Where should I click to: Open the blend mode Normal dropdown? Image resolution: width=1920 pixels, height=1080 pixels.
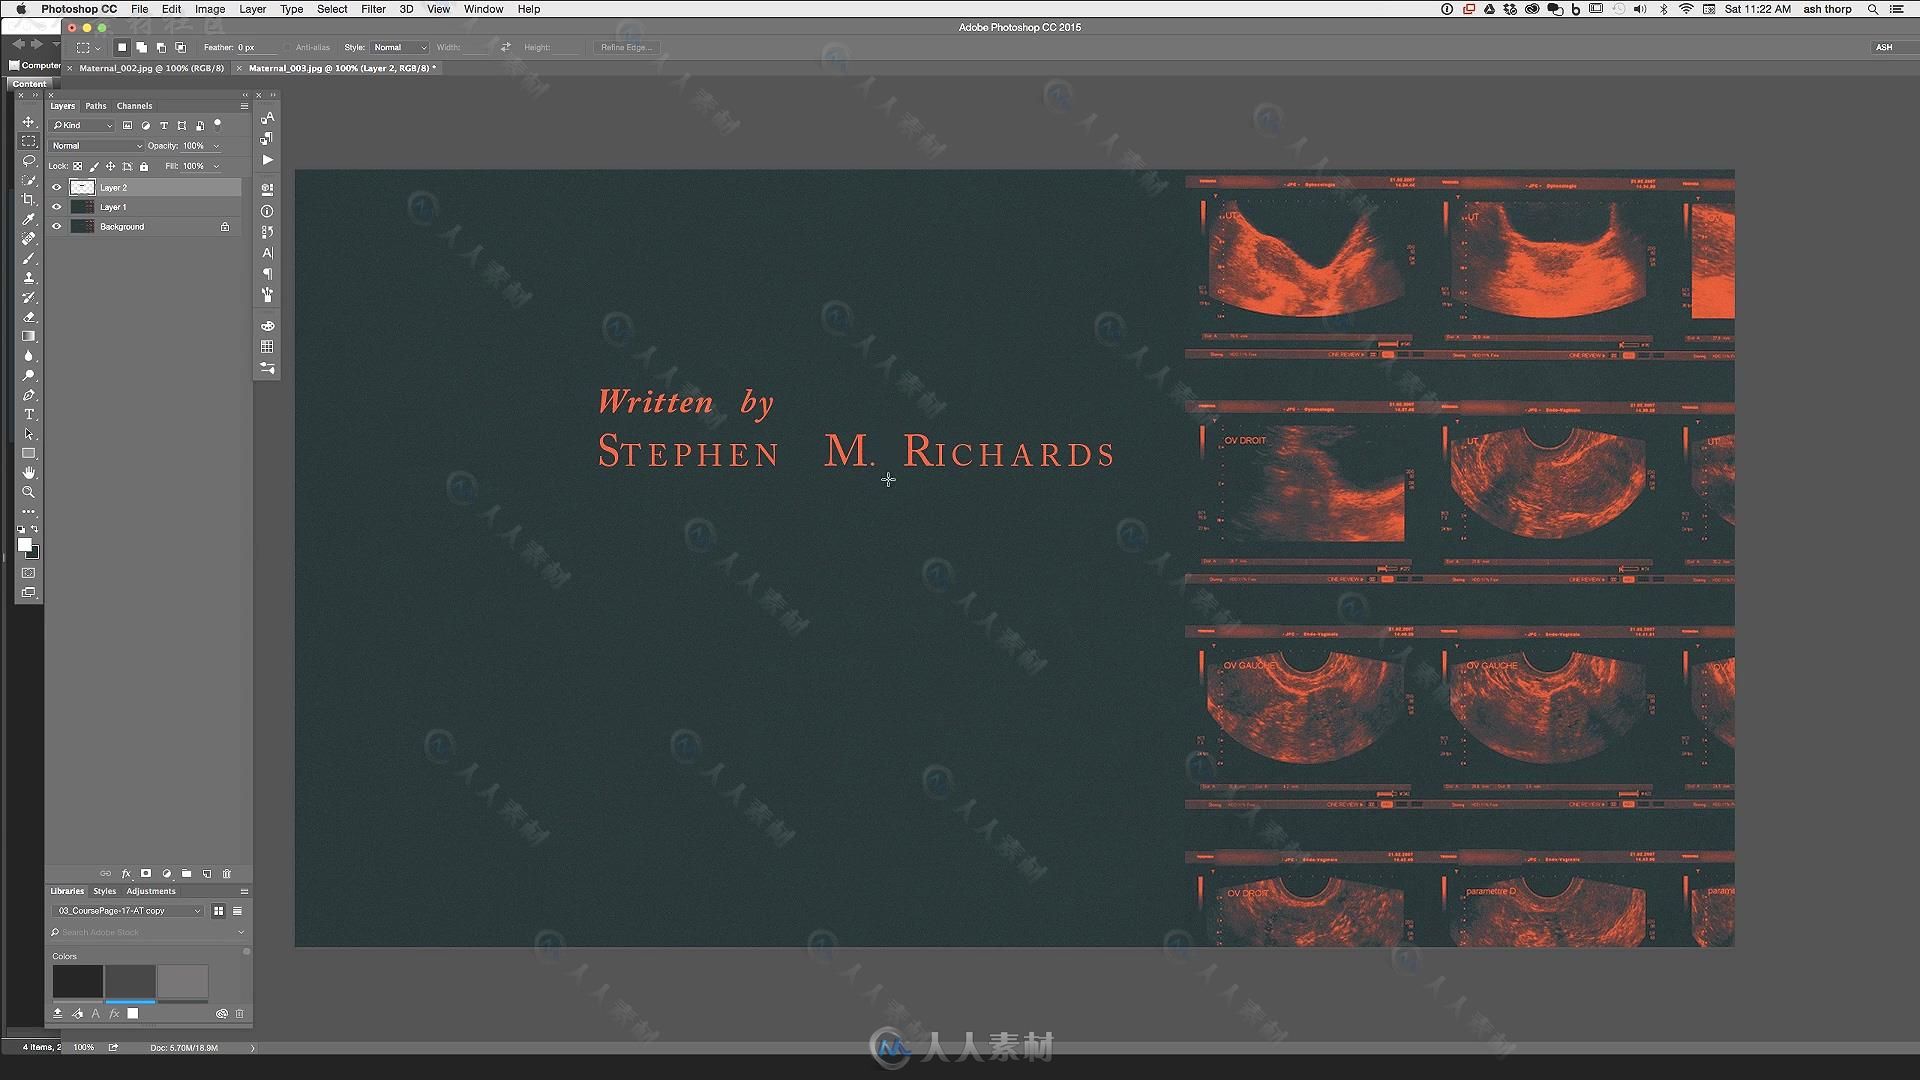[x=97, y=146]
